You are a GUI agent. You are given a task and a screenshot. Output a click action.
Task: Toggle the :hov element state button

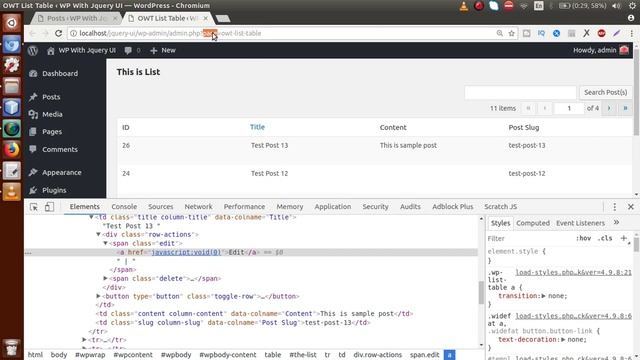pyautogui.click(x=583, y=238)
